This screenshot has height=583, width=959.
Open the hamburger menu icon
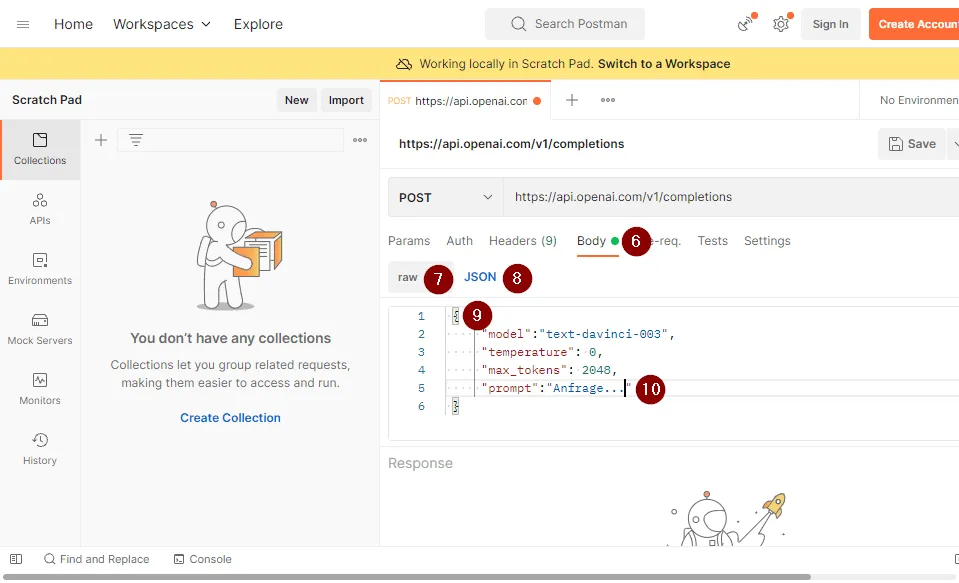click(x=23, y=24)
